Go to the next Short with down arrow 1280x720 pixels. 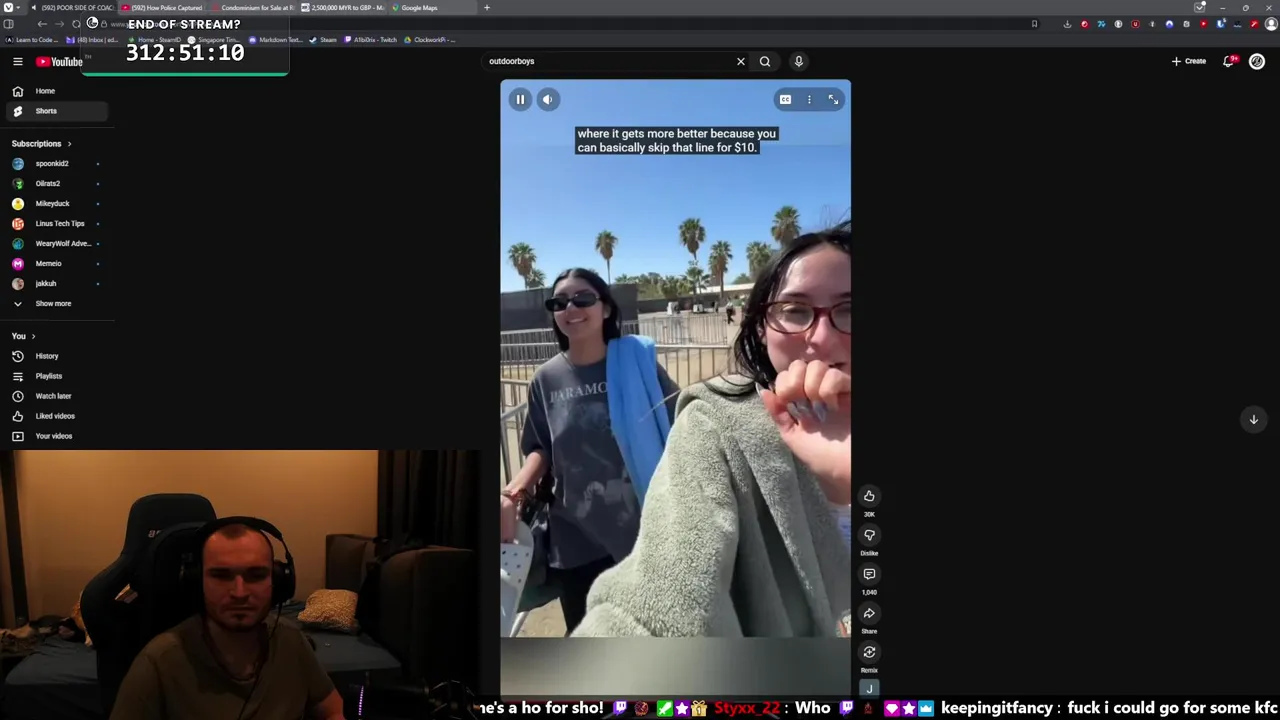(1253, 419)
